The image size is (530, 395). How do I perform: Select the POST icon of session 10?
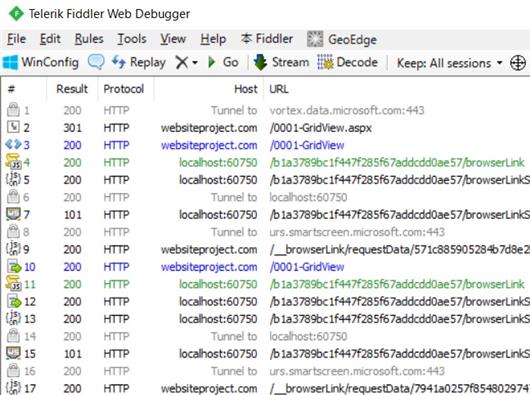[14, 267]
